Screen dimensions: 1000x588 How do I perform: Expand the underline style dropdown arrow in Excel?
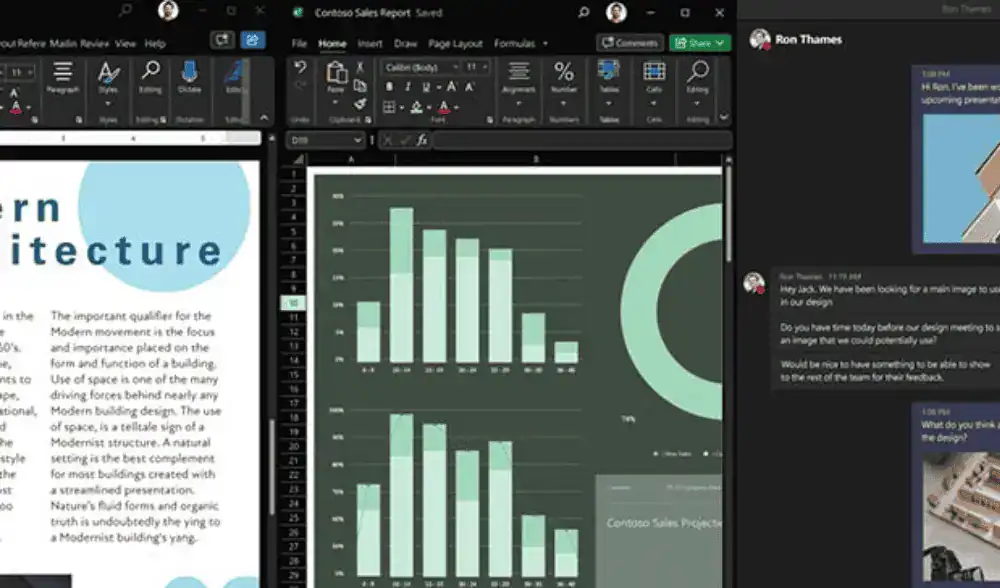point(438,87)
